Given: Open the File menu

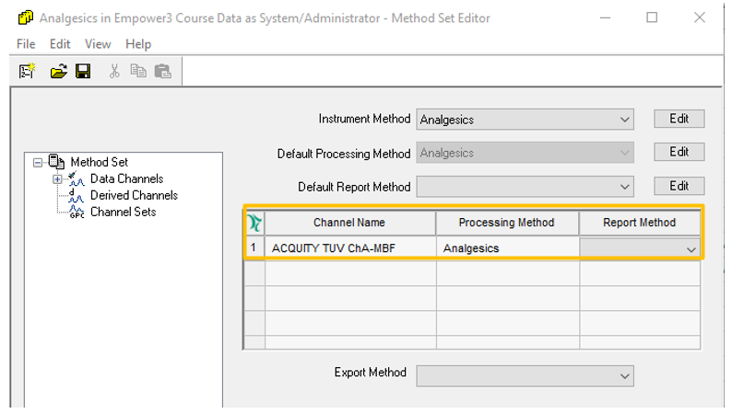Looking at the screenshot, I should pos(26,44).
